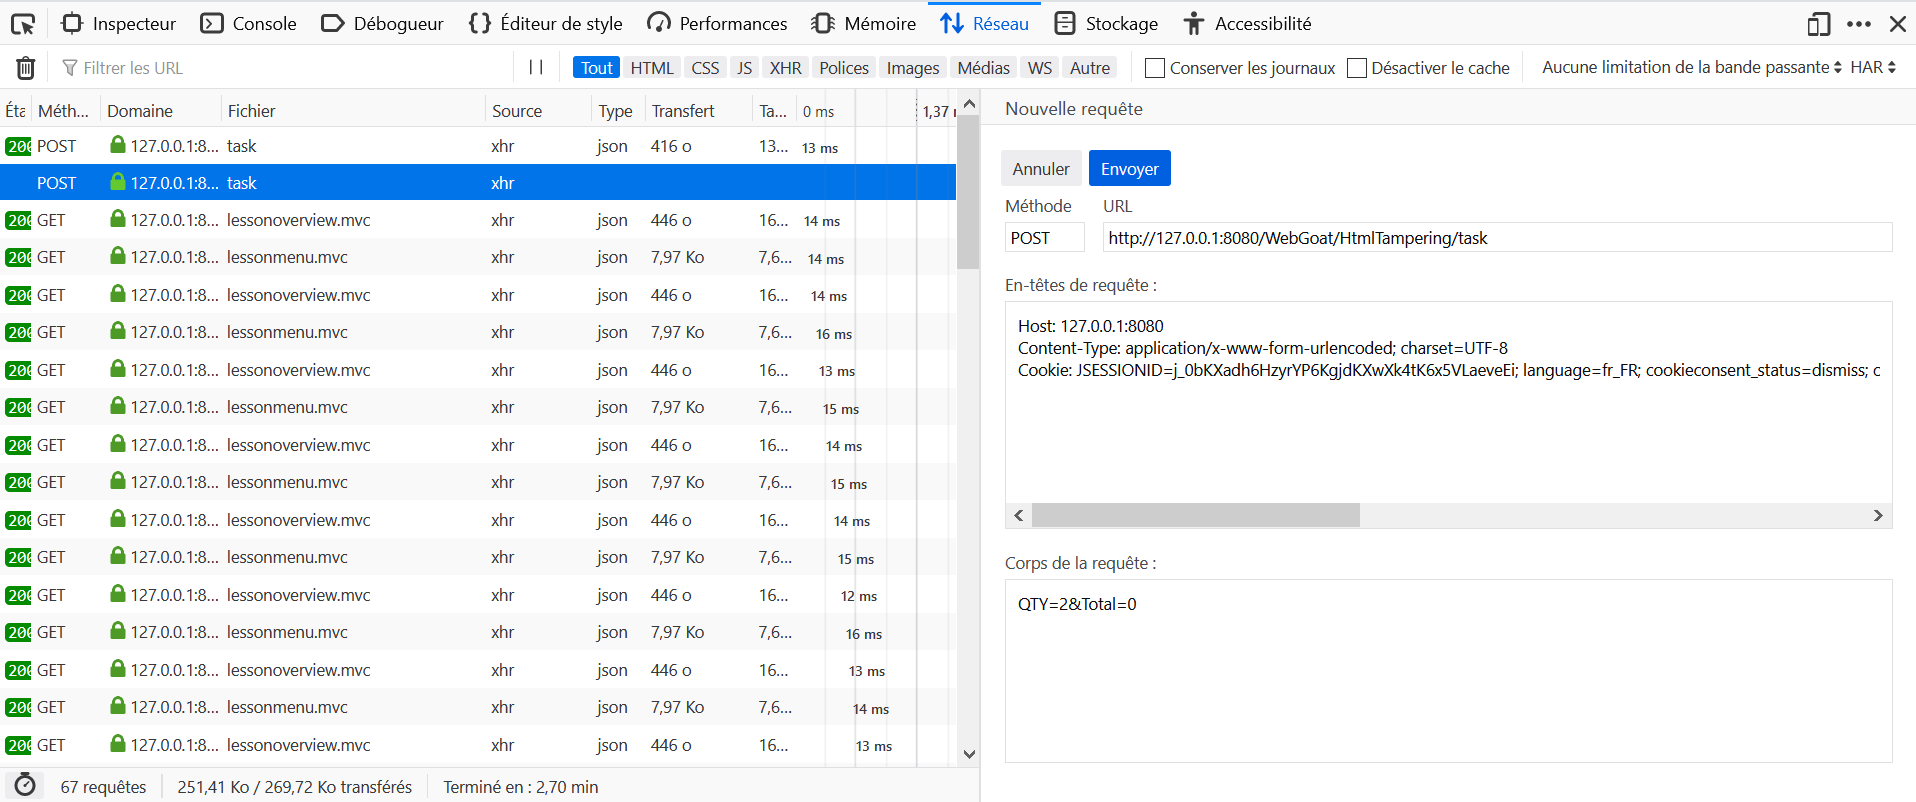Filter requests by JS
Screen dimensions: 1916x802
[x=744, y=68]
